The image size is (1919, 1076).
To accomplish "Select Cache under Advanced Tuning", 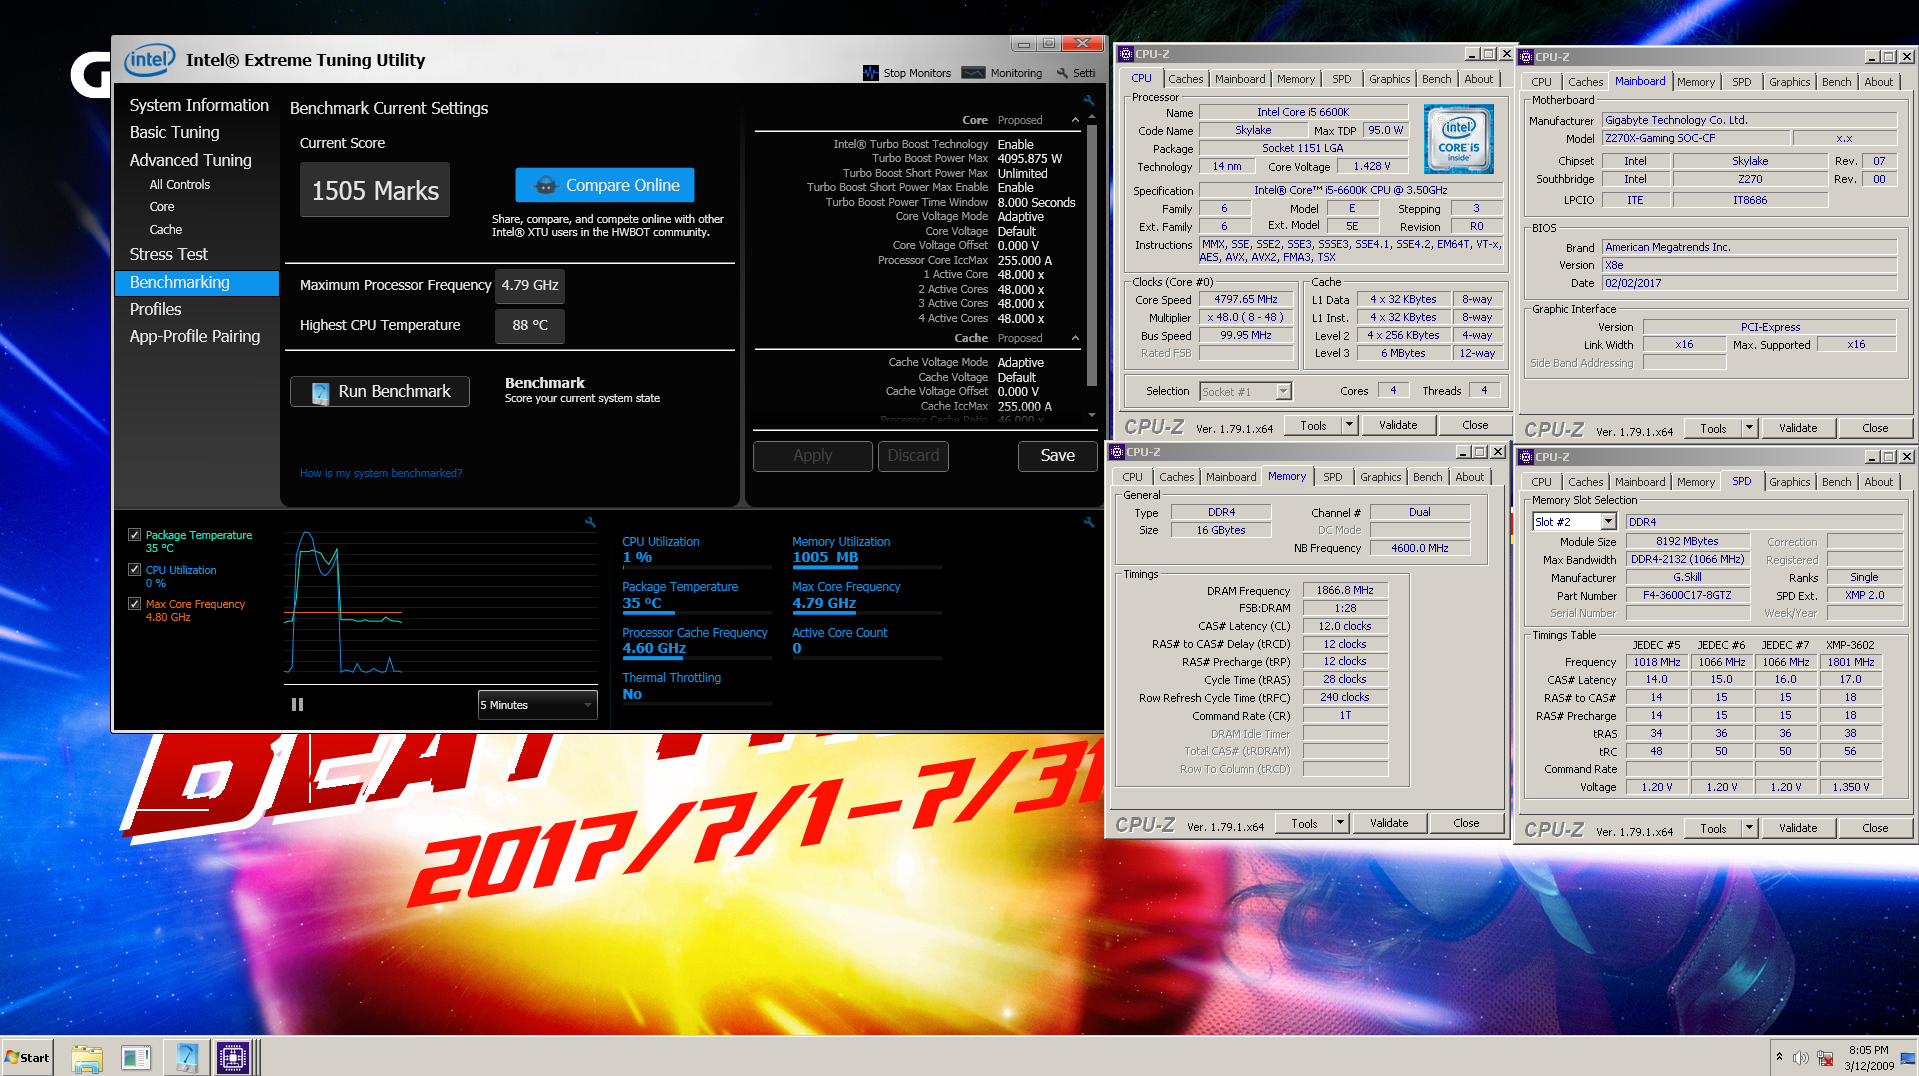I will [166, 230].
